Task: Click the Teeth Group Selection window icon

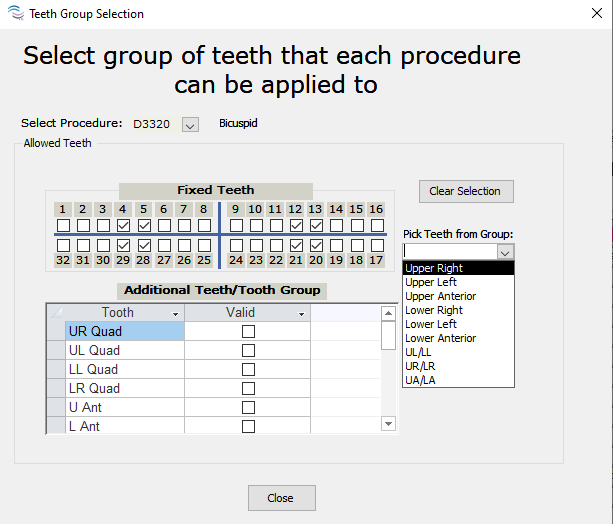Action: 14,14
